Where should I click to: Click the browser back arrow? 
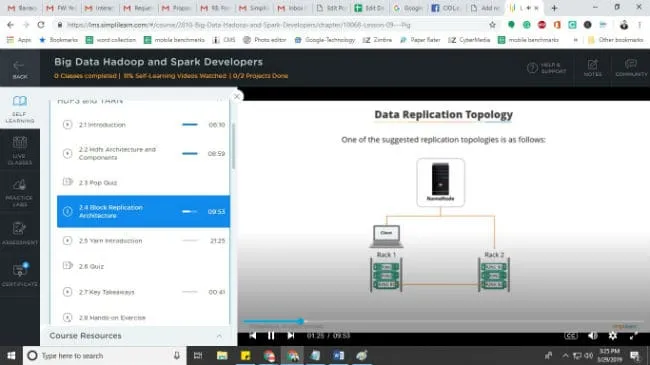coord(10,25)
